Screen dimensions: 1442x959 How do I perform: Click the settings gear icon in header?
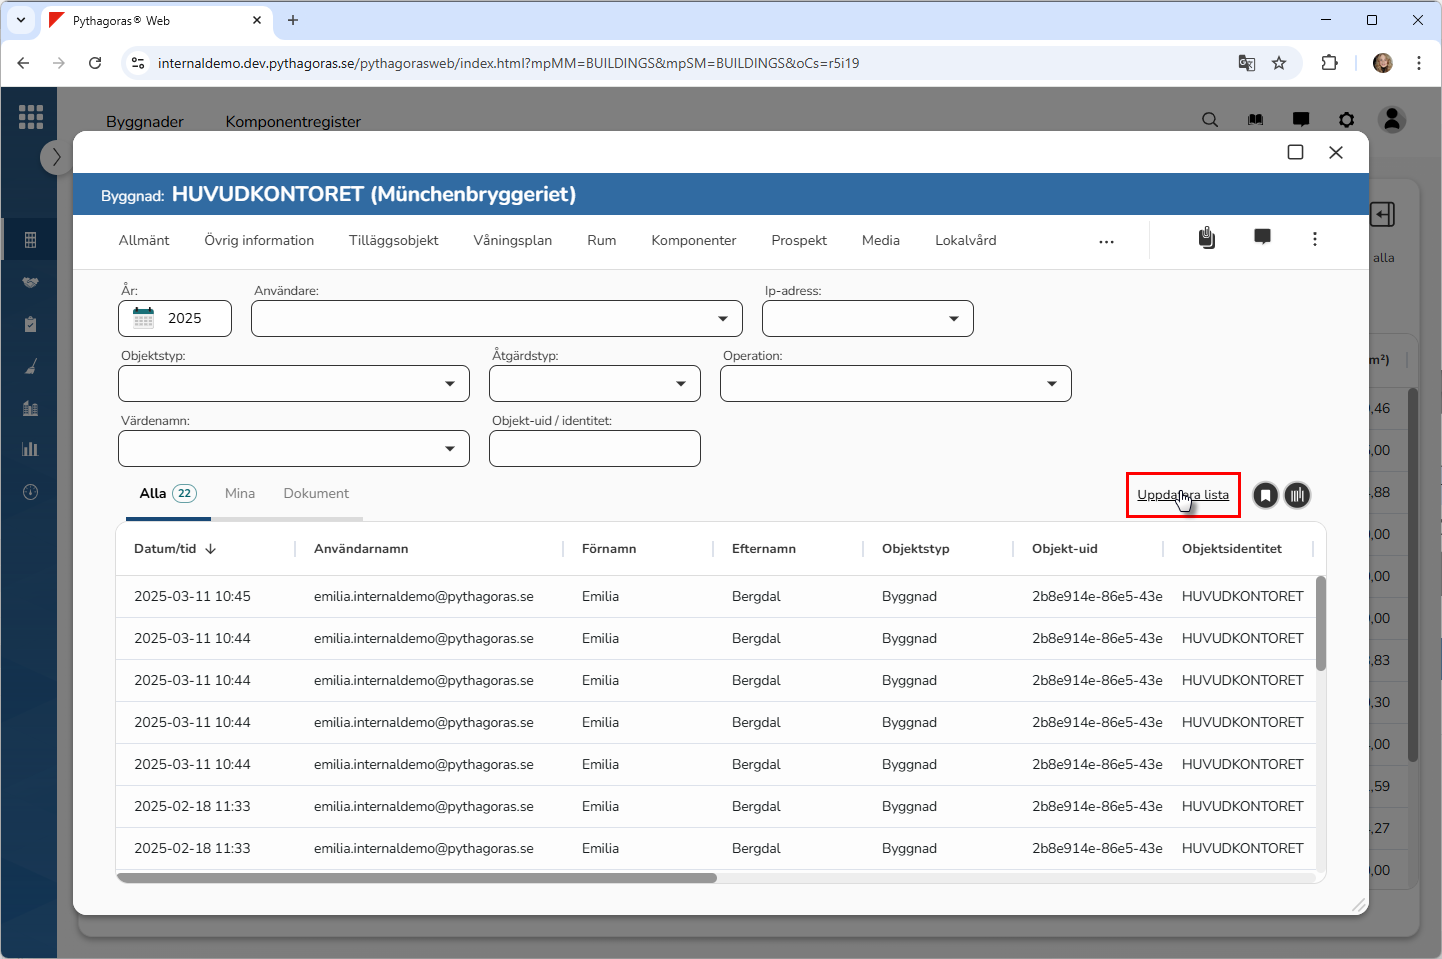(1346, 120)
